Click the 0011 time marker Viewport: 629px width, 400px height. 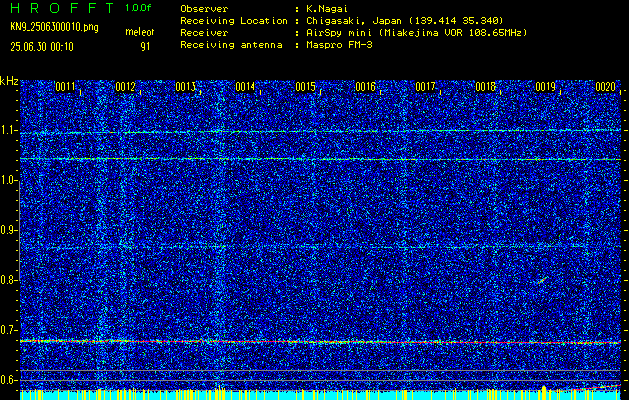pyautogui.click(x=65, y=87)
